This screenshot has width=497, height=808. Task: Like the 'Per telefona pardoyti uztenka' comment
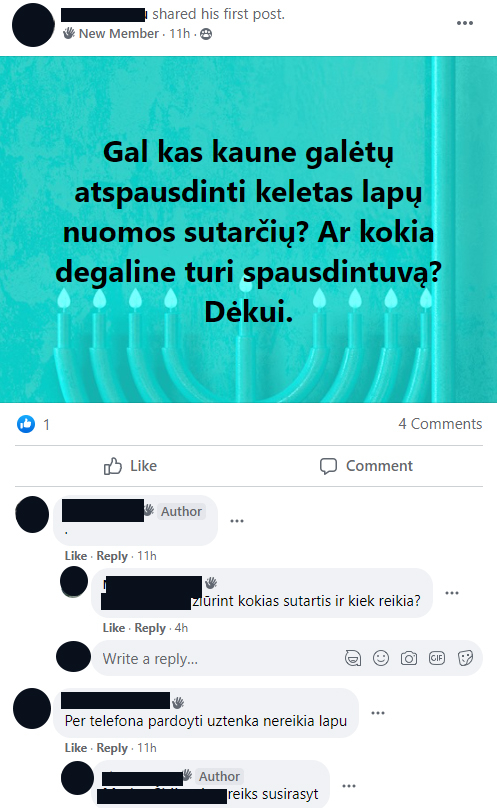click(x=76, y=748)
